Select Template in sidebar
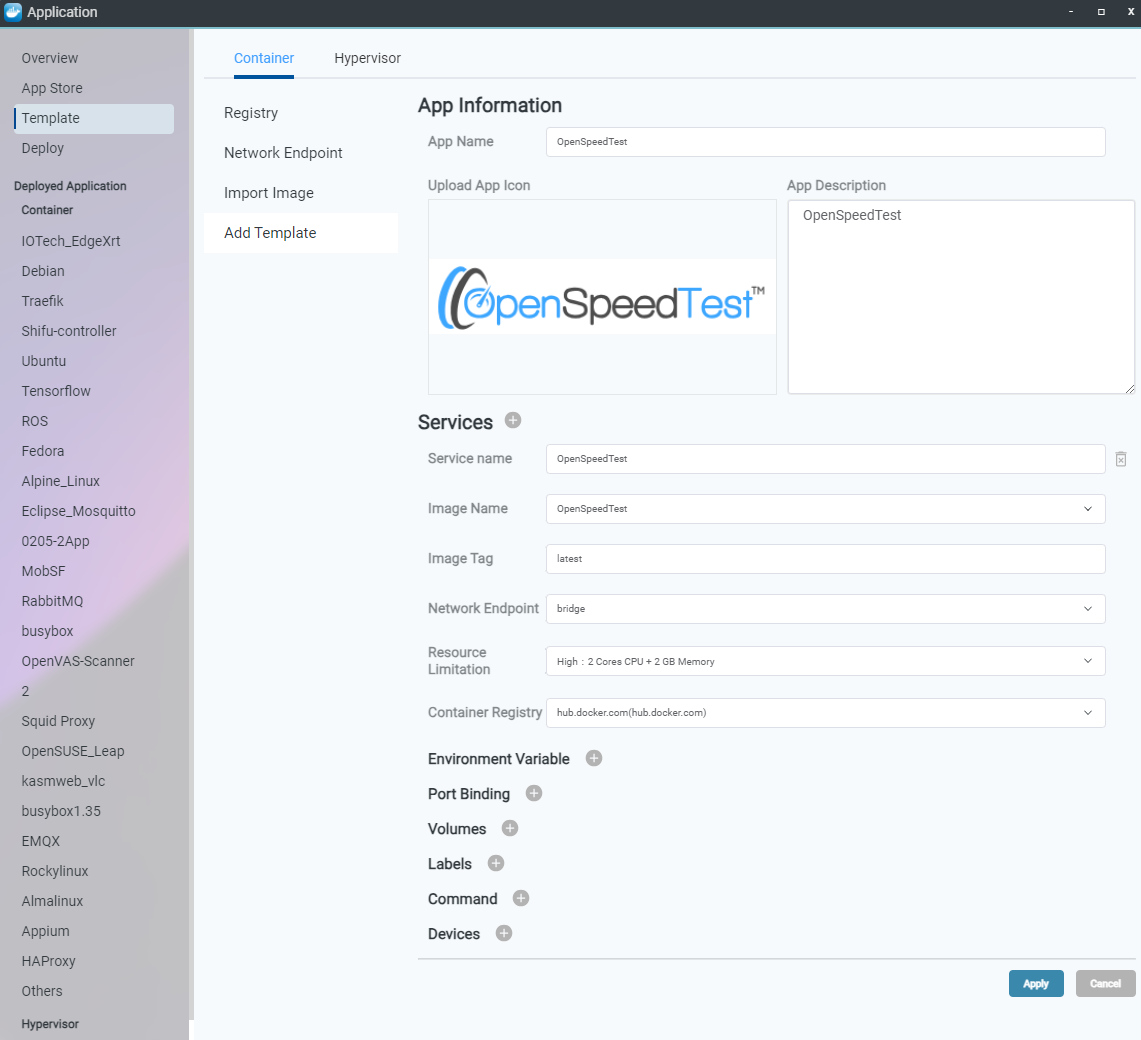Image resolution: width=1141 pixels, height=1040 pixels. click(94, 119)
